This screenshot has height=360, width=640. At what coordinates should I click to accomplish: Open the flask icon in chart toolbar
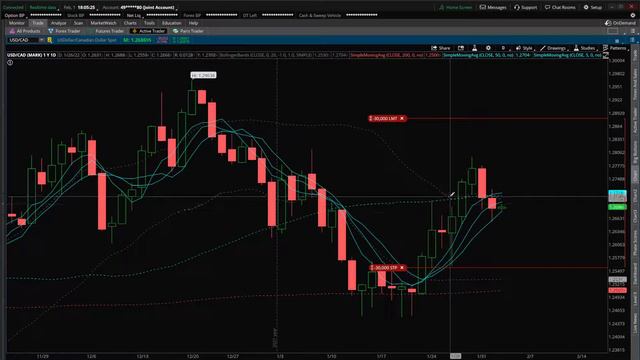coord(474,48)
